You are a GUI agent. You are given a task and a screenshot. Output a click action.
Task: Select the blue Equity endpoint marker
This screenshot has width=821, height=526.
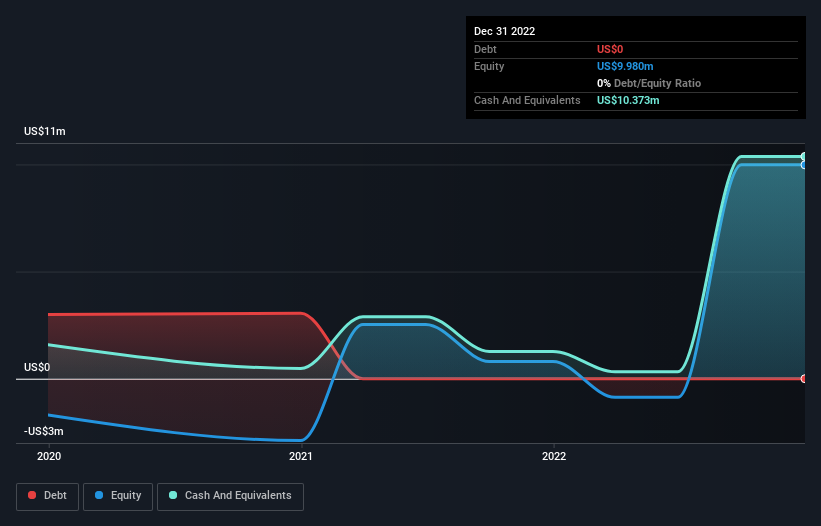point(804,165)
